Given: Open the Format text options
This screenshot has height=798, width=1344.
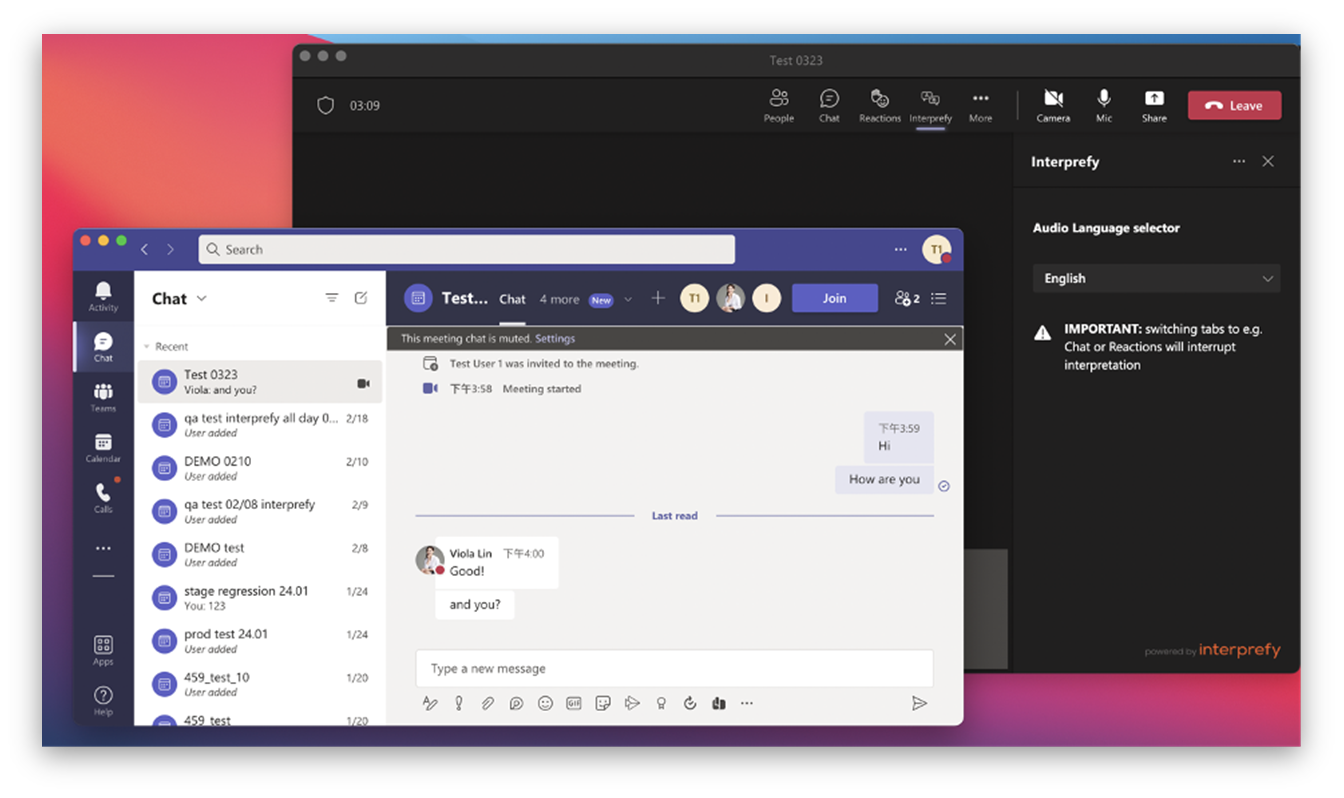Looking at the screenshot, I should tap(430, 703).
